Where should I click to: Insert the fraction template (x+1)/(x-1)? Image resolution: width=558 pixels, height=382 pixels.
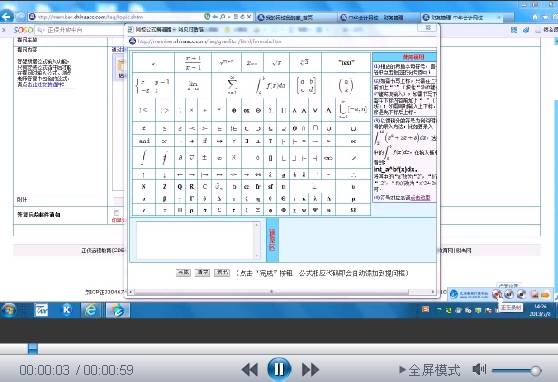[x=193, y=63]
